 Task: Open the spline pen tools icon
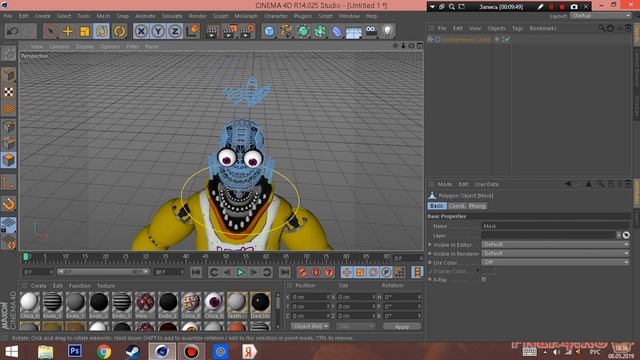pos(286,31)
